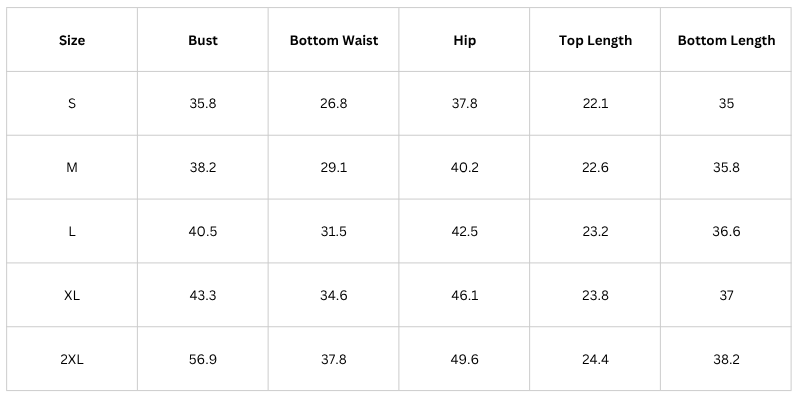Click the S size row label
This screenshot has height=400, width=800.
72,104
